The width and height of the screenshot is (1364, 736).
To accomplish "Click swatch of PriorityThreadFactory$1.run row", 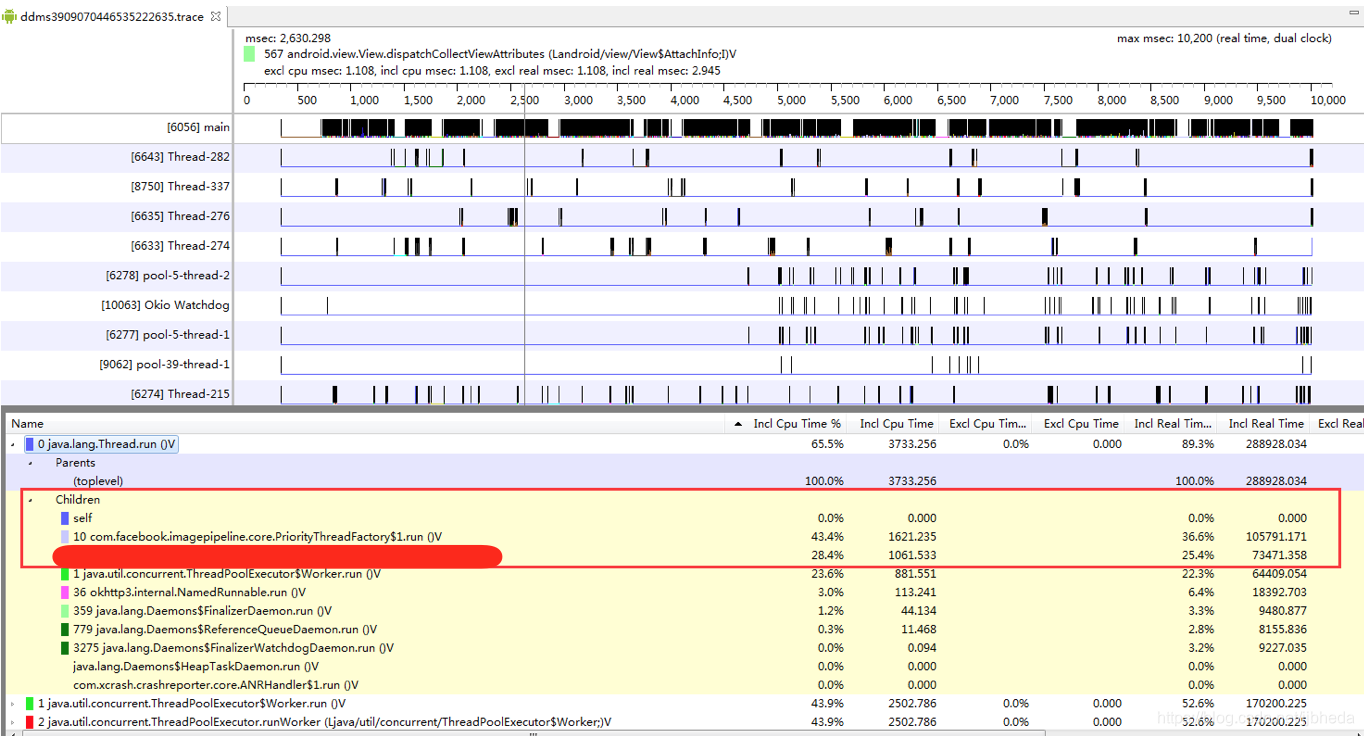I will pyautogui.click(x=65, y=537).
